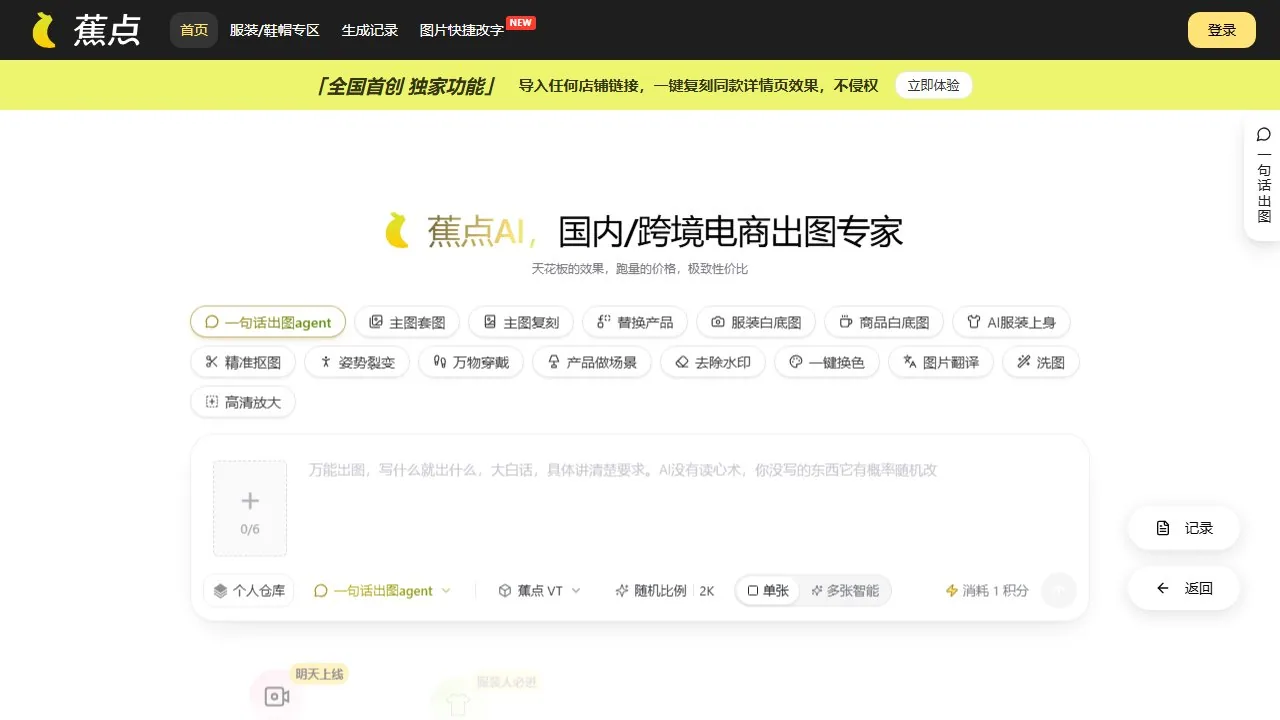The image size is (1280, 720).
Task: Click the floating 返回 button
Action: pyautogui.click(x=1184, y=588)
